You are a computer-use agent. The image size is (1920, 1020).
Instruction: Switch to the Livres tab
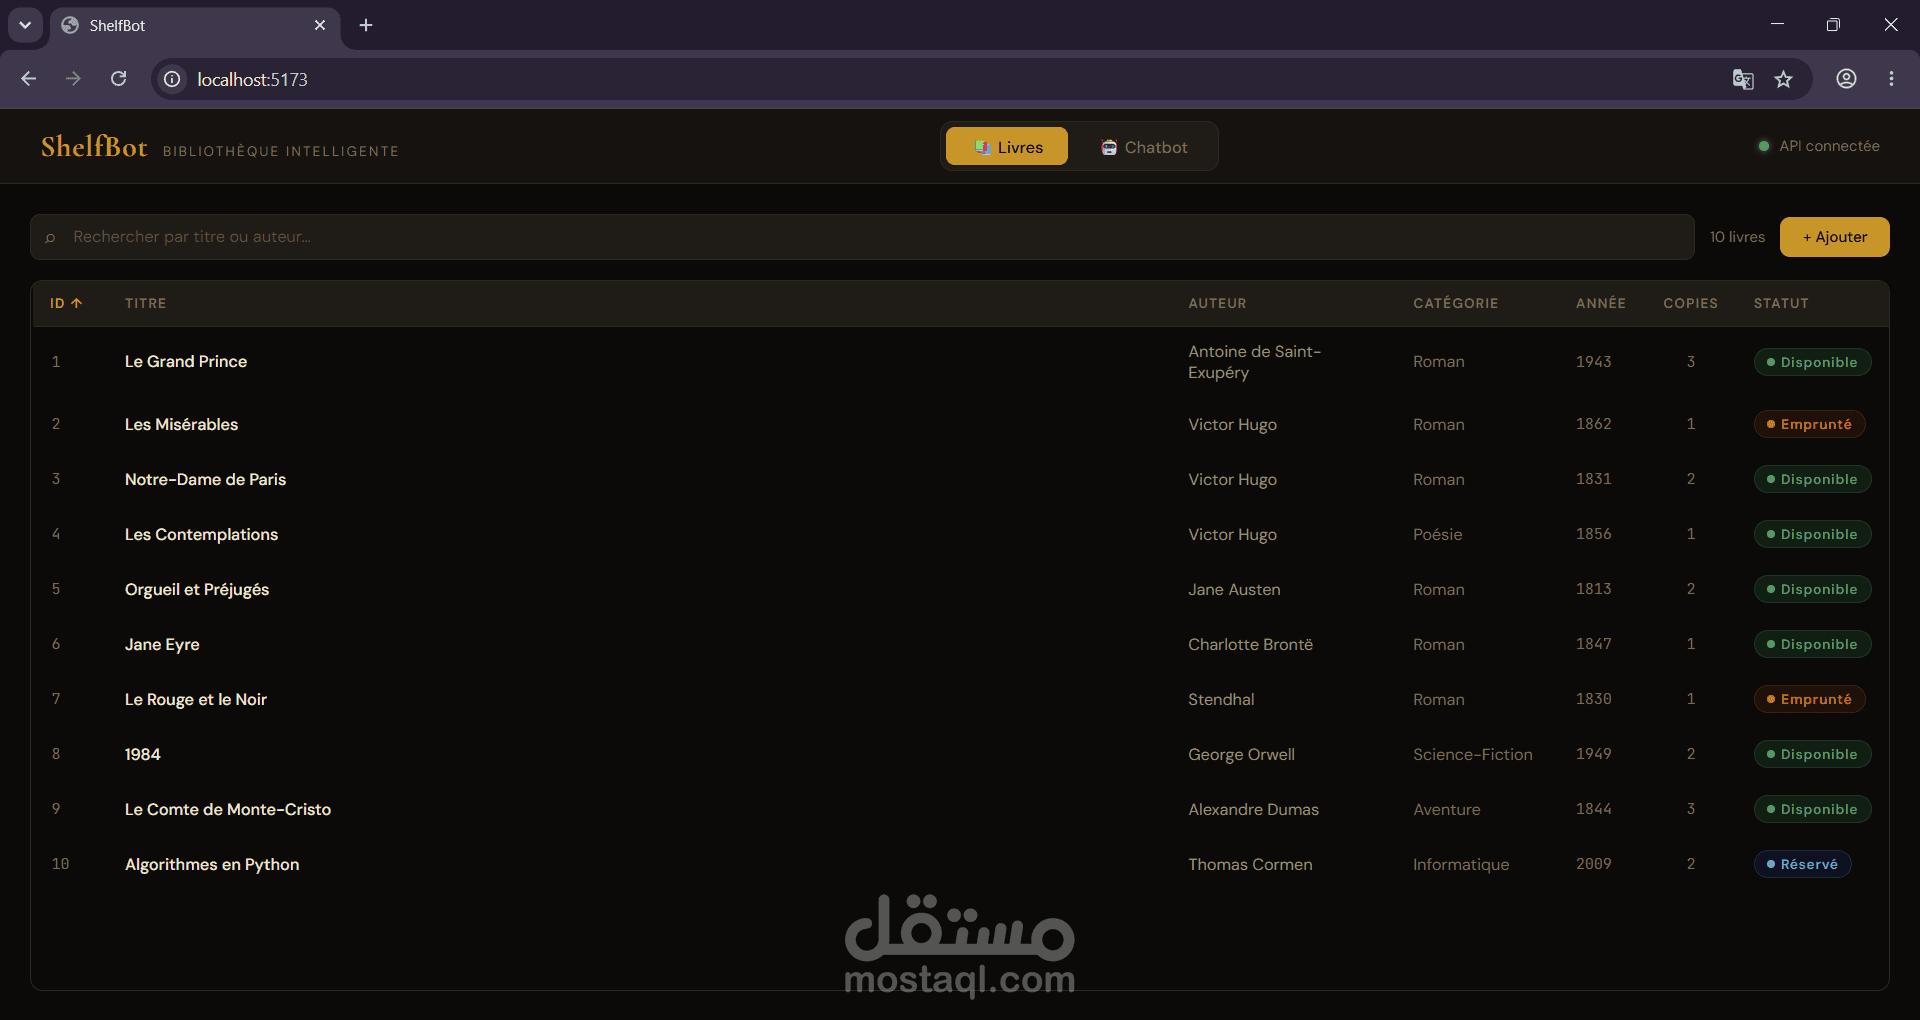click(x=1007, y=147)
